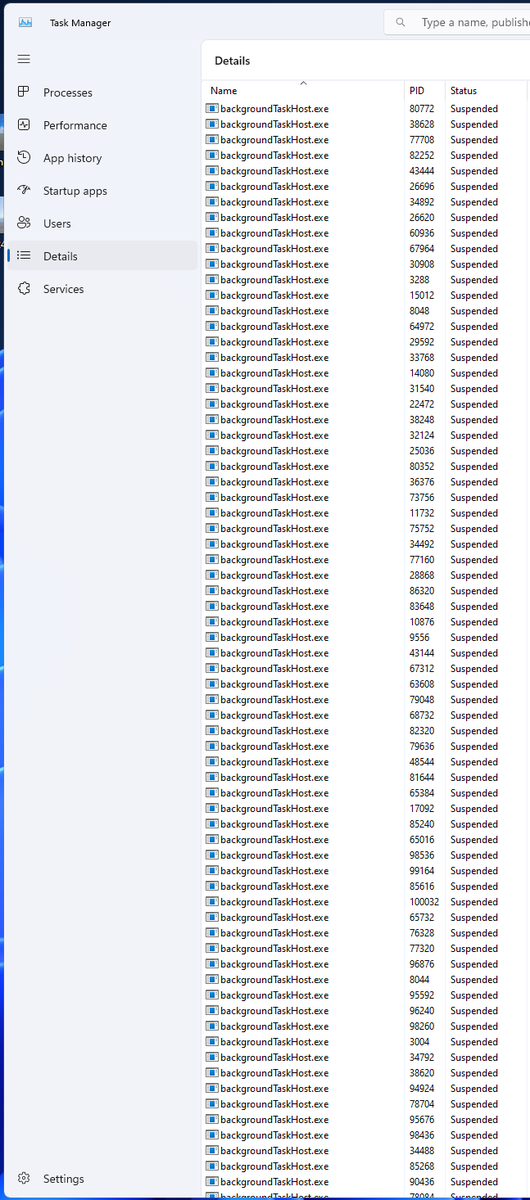Click the Startup apps icon
Viewport: 530px width, 1200px height.
(24, 190)
